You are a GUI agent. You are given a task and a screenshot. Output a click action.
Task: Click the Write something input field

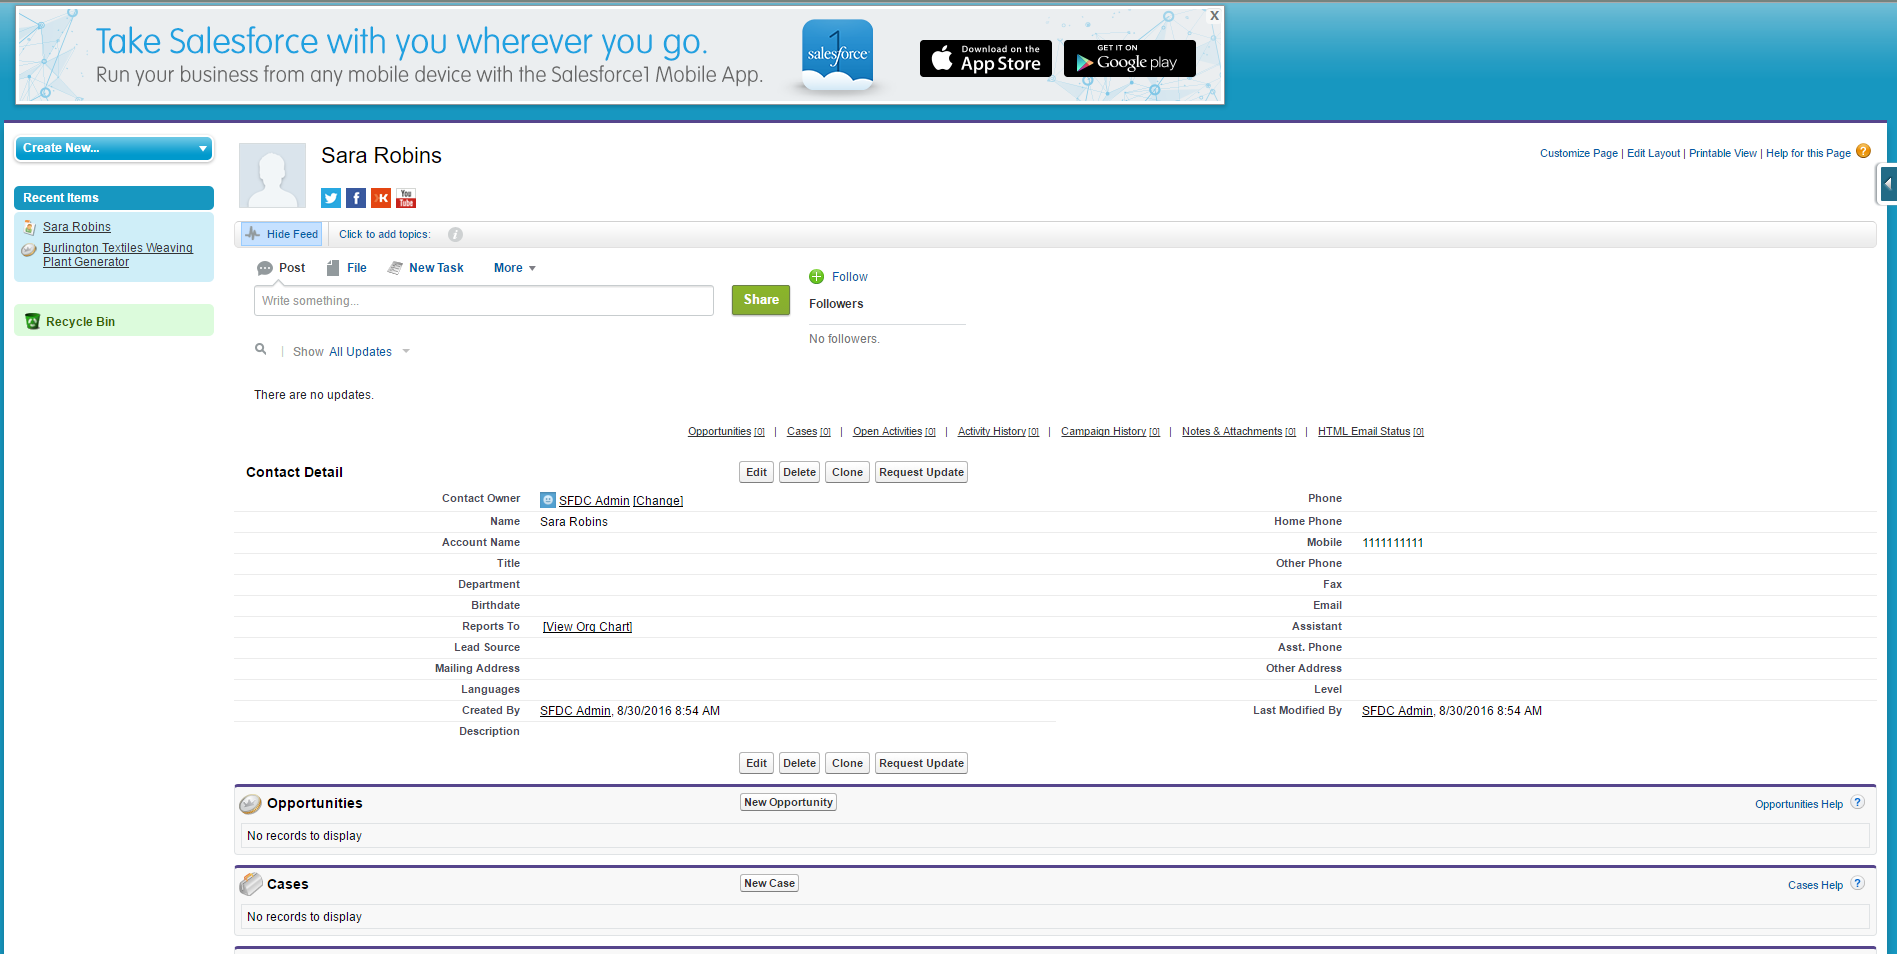point(484,301)
